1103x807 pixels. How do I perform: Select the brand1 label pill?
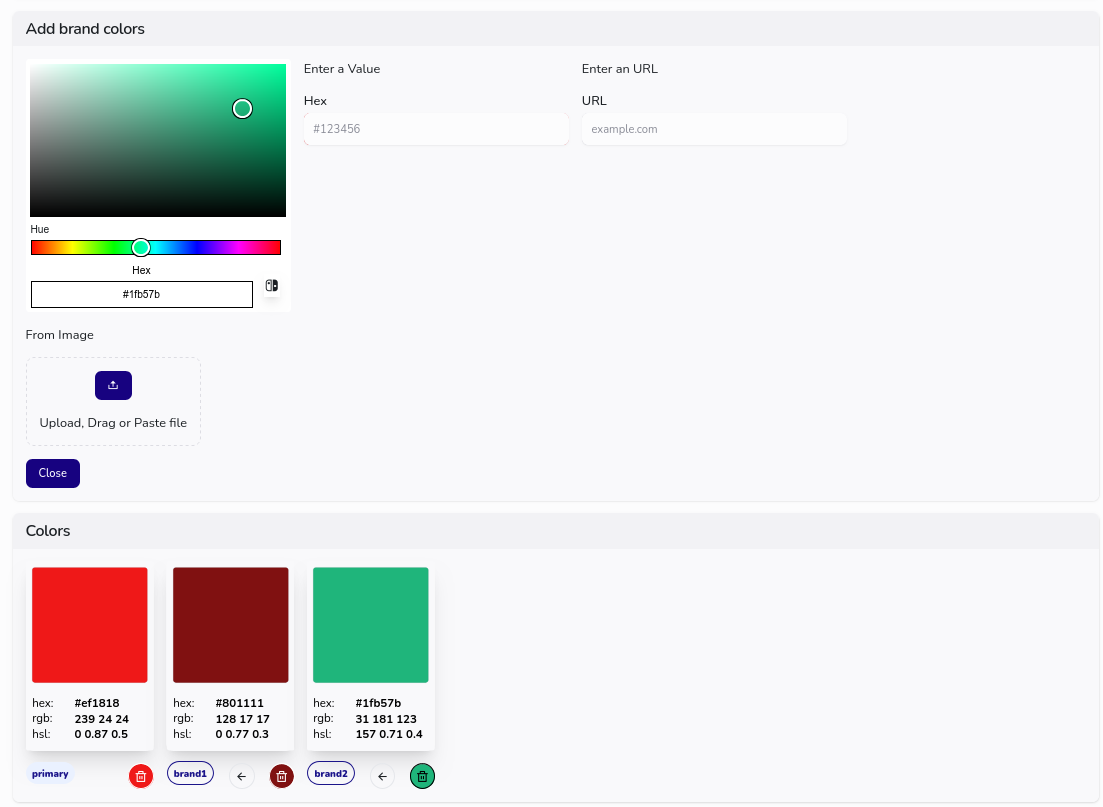[x=190, y=773]
